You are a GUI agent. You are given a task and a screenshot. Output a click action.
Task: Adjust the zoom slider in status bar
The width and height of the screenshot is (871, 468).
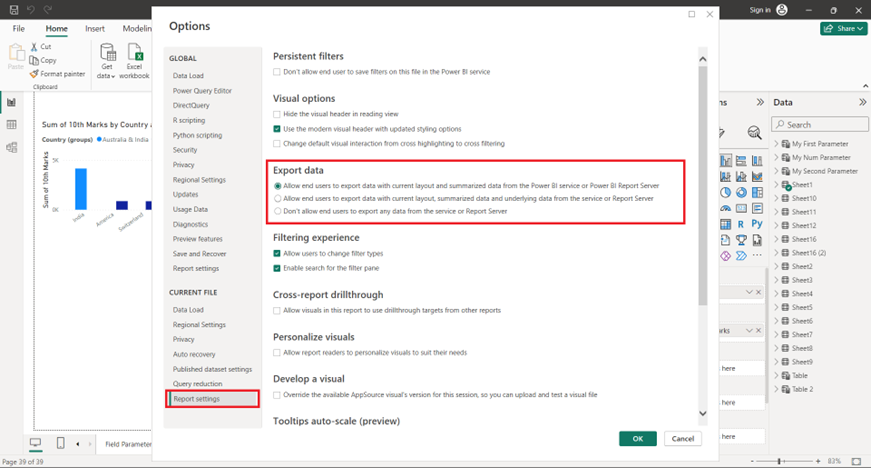tap(781, 461)
